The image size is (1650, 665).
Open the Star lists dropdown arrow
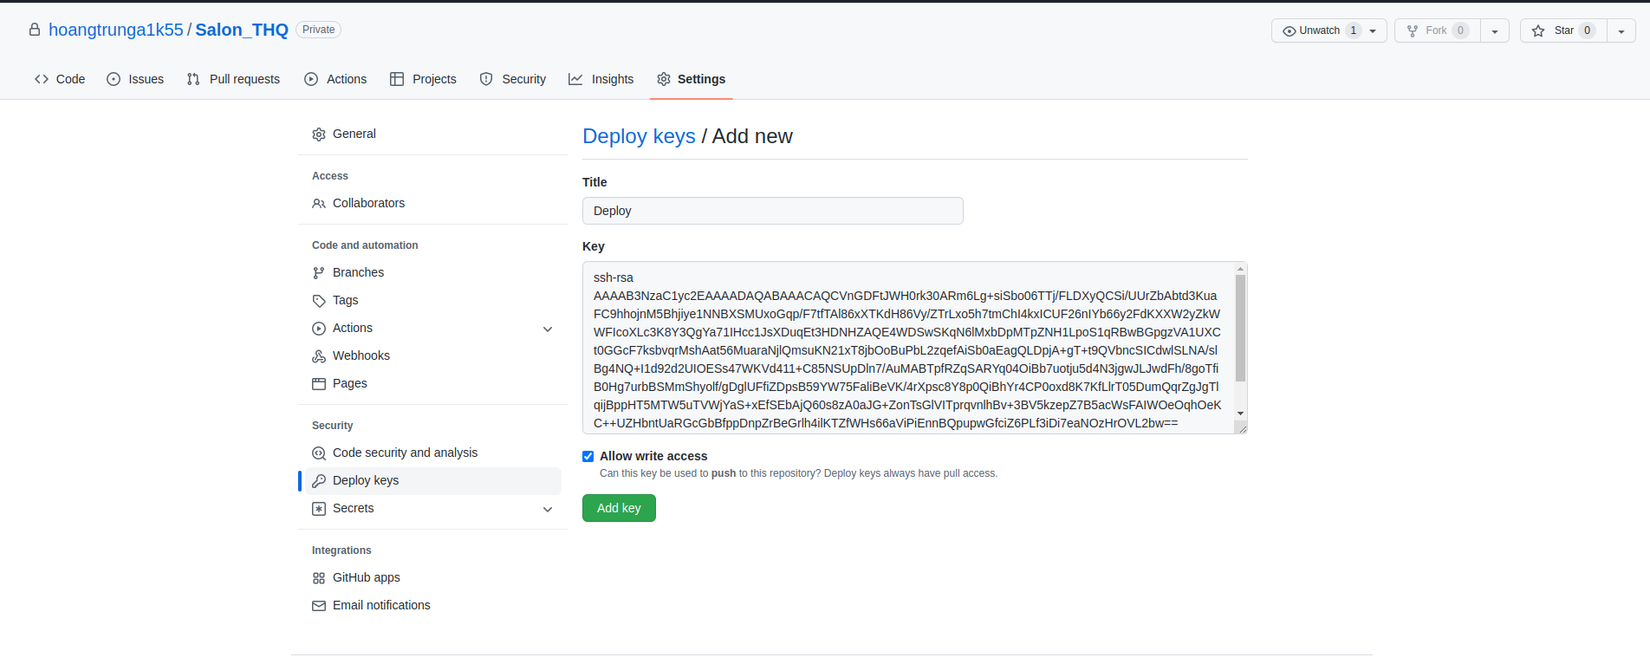click(x=1621, y=31)
